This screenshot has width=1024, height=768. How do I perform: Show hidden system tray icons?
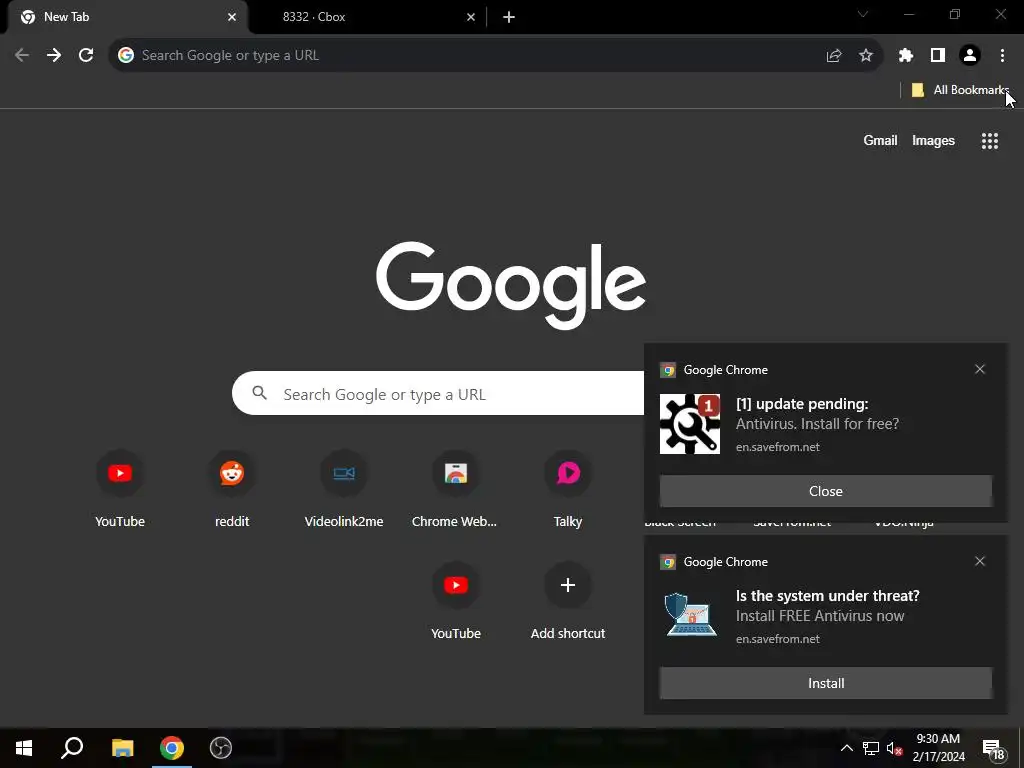point(846,748)
